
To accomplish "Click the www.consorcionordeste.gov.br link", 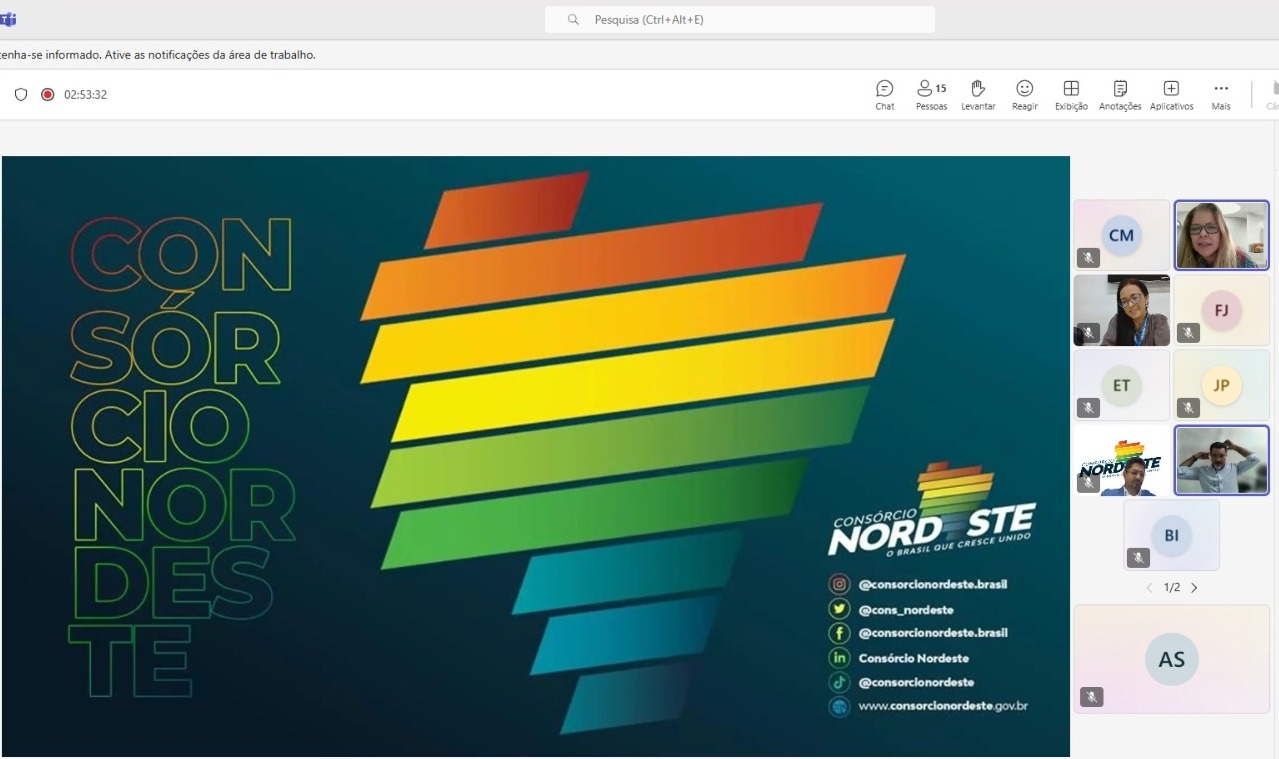I will point(942,706).
